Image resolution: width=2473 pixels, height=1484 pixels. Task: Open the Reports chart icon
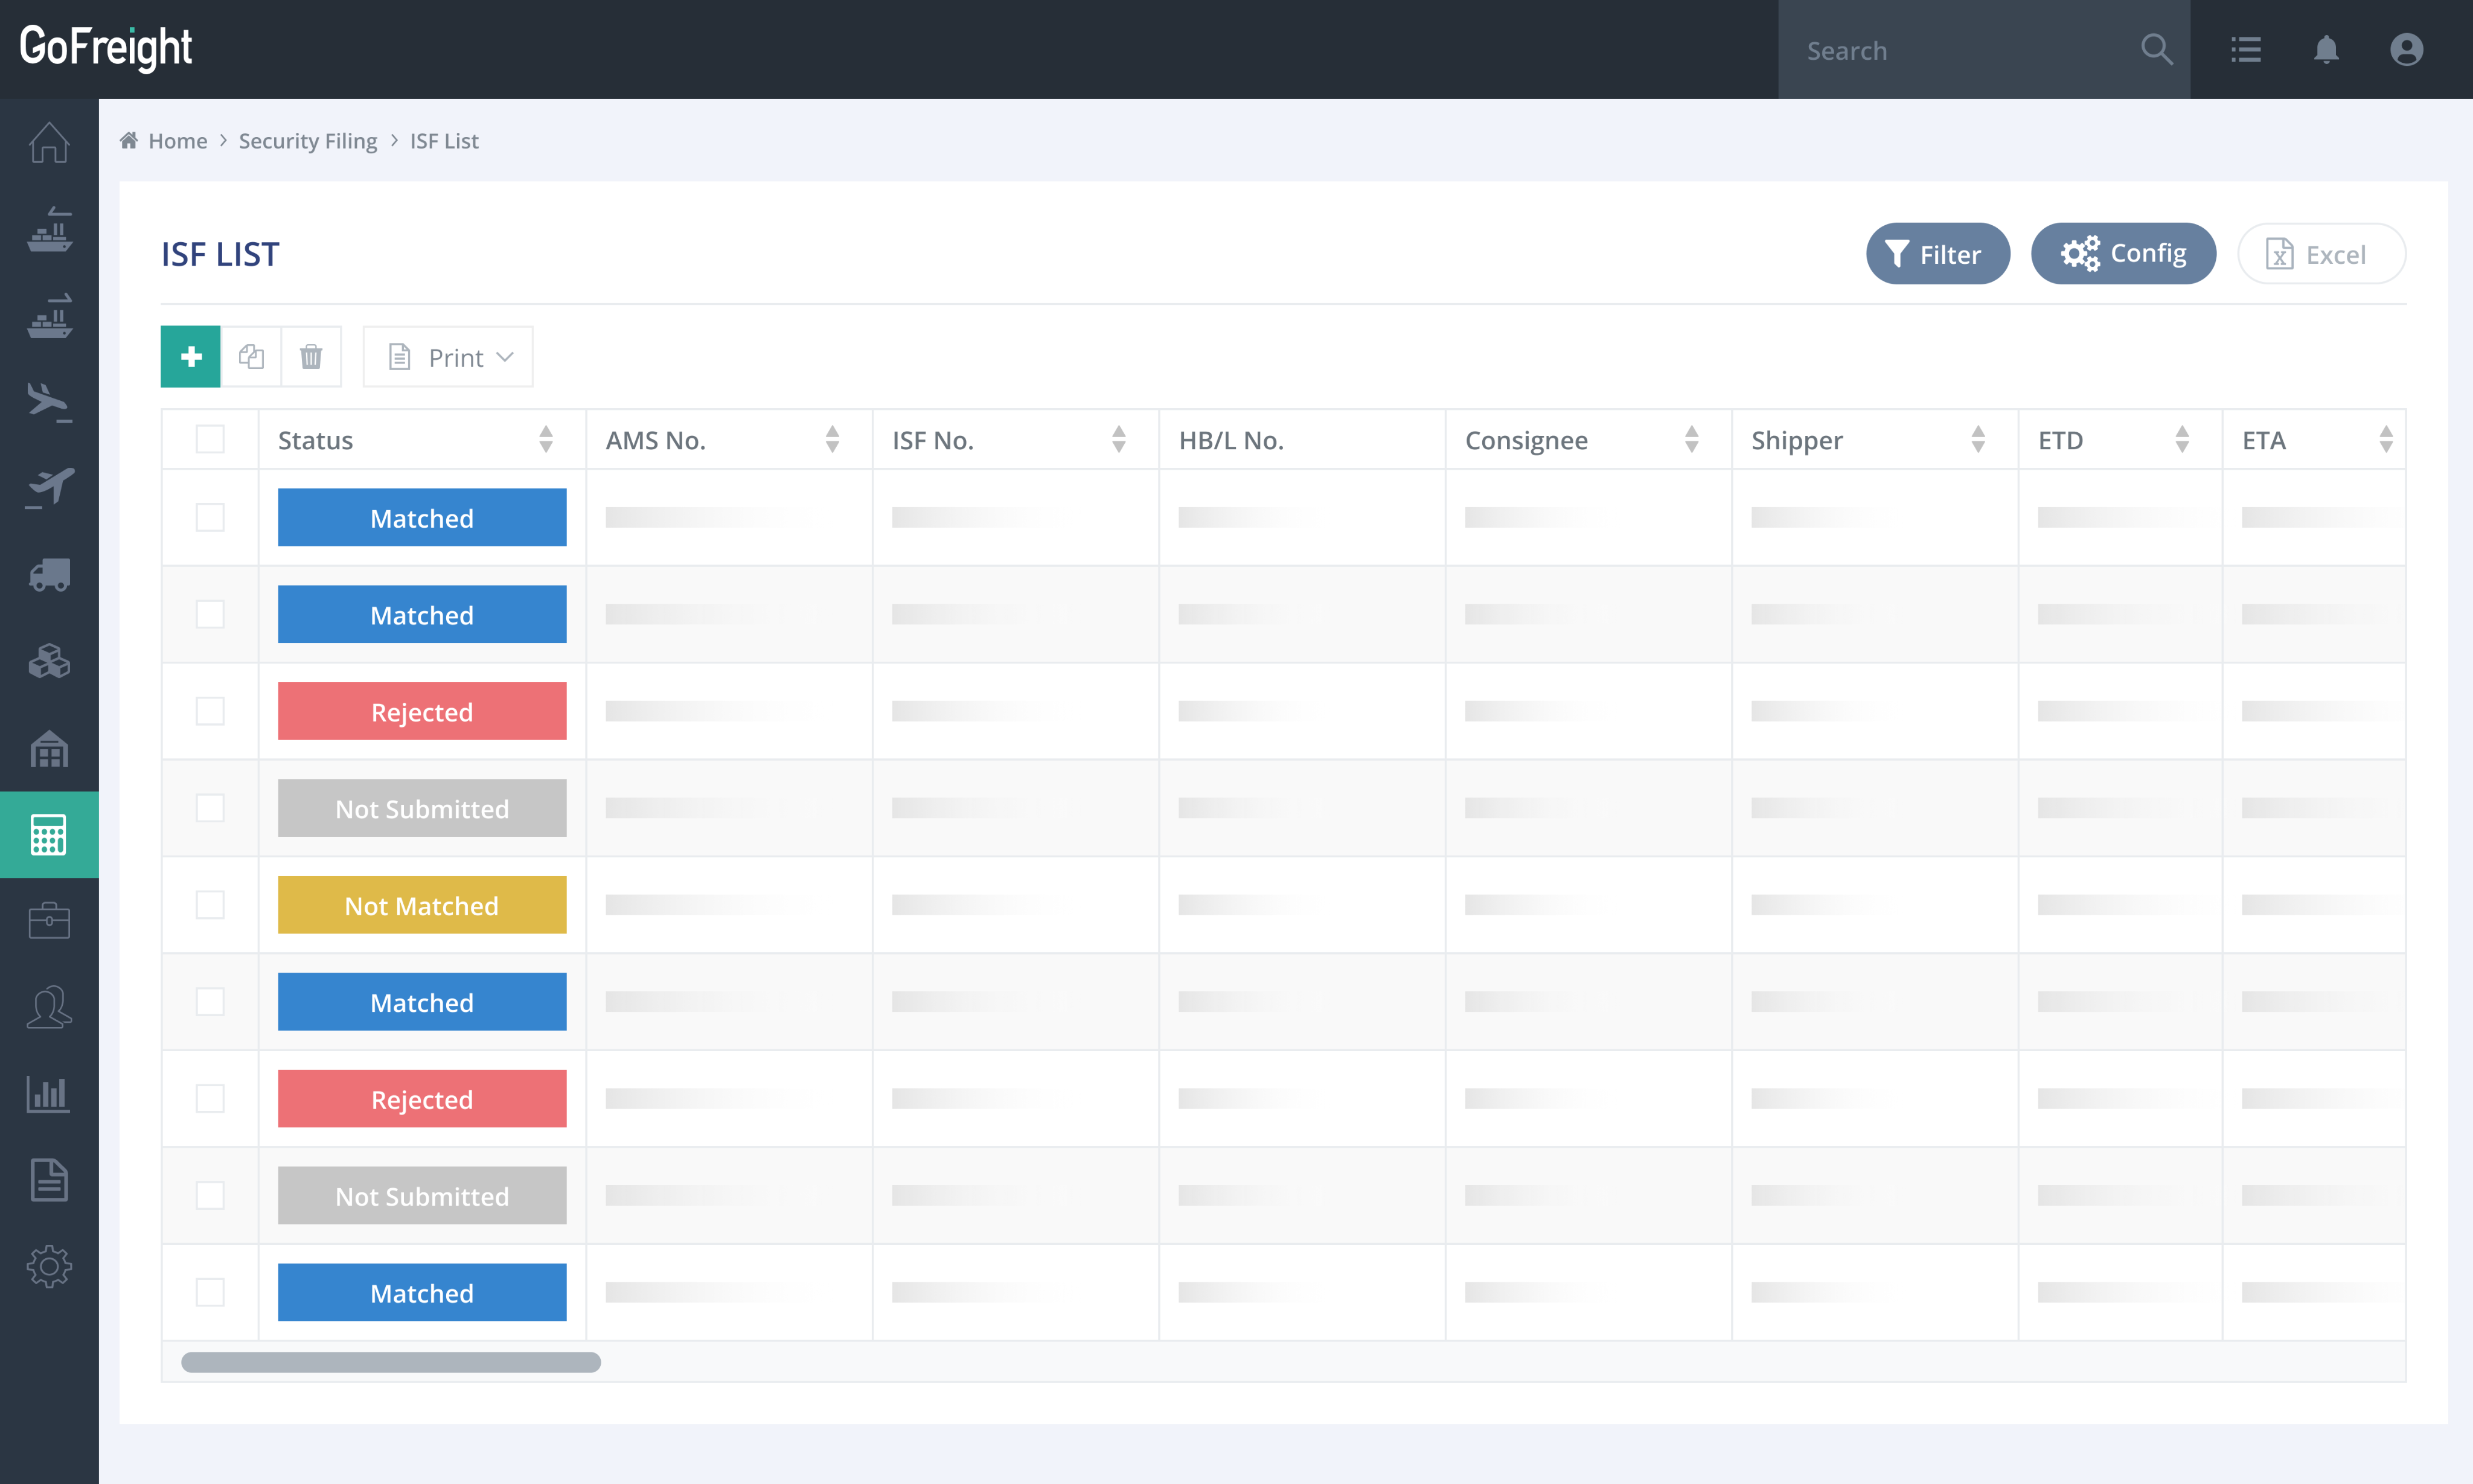pos(49,1093)
